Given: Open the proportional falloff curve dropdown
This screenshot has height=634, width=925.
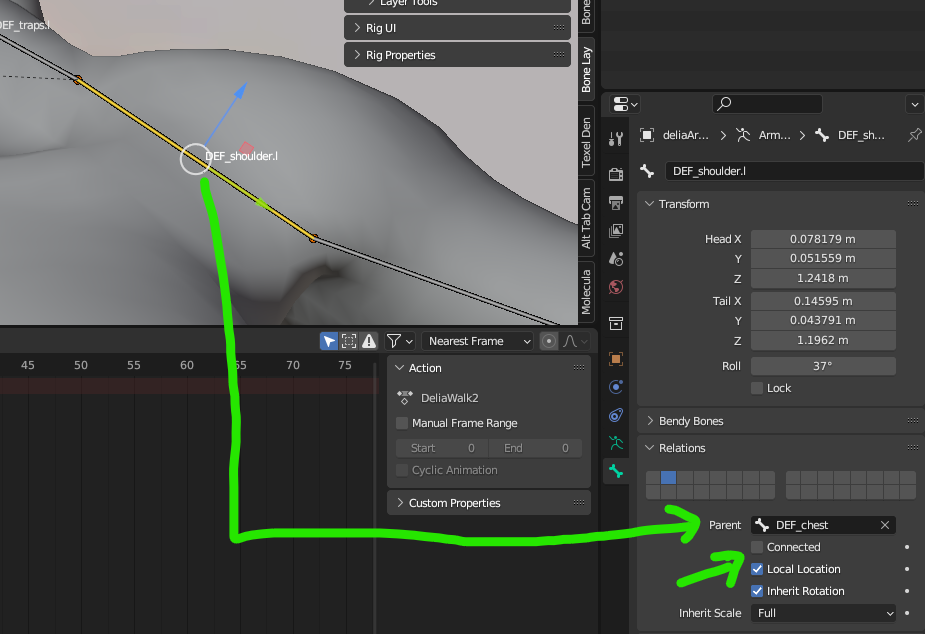Looking at the screenshot, I should pos(575,341).
